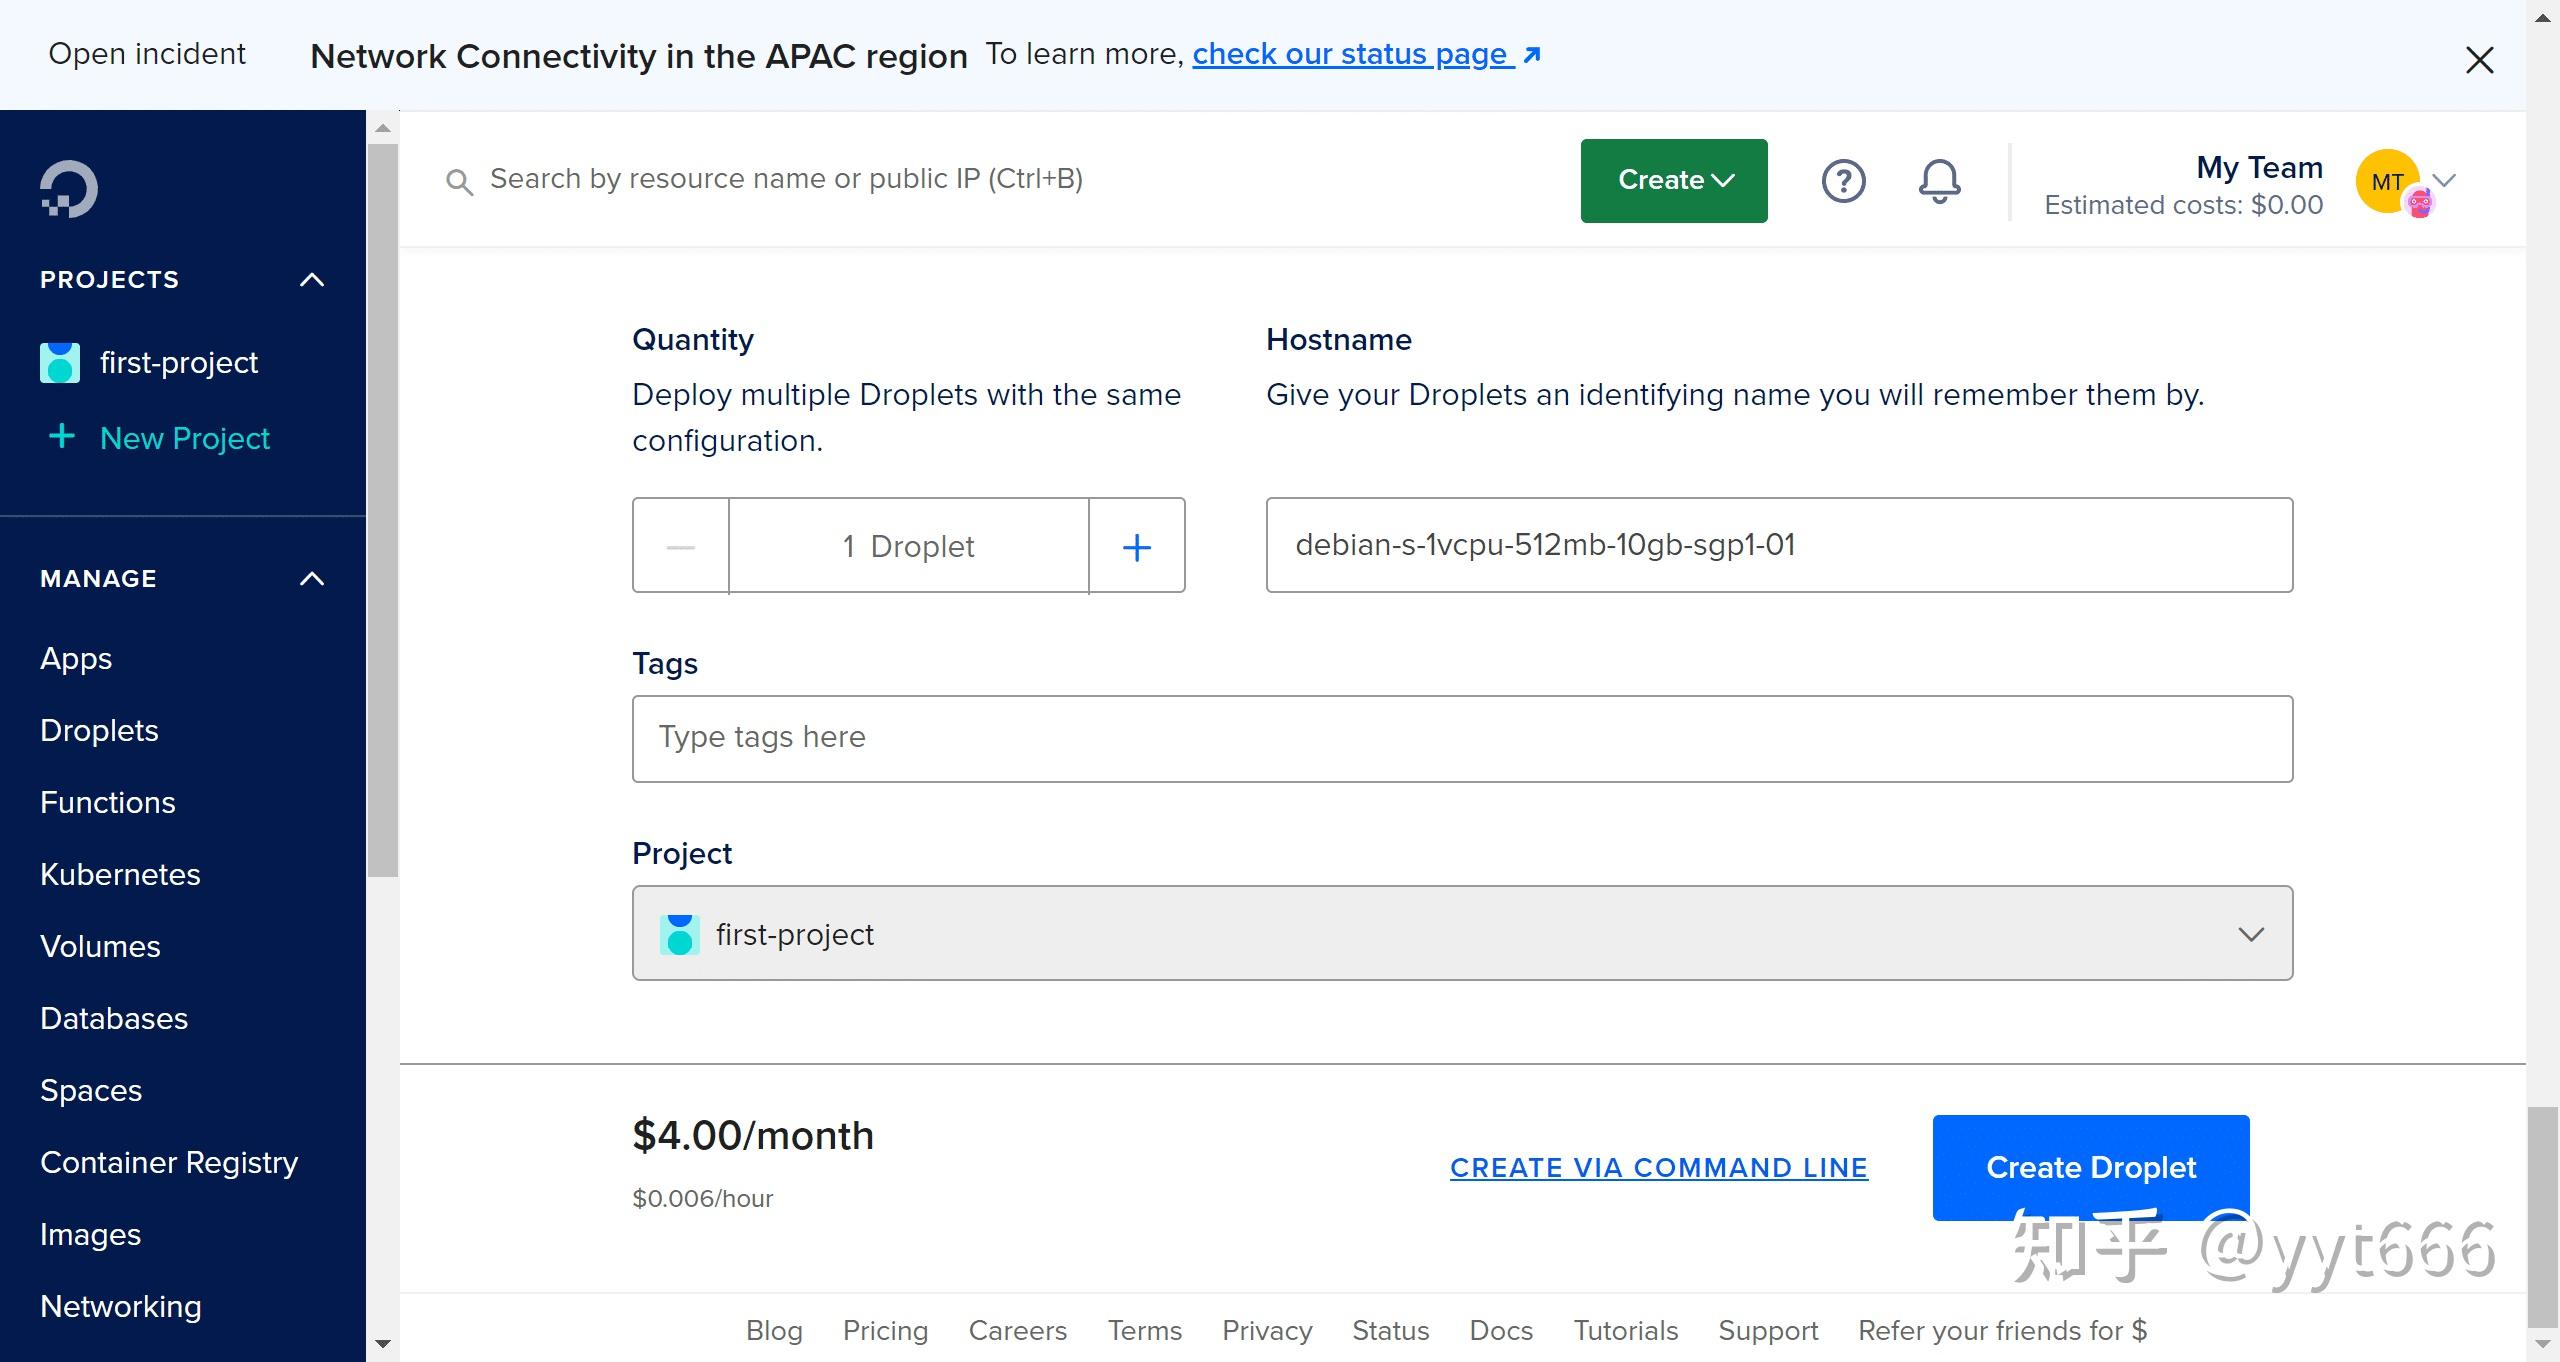Open the Create via Command Line link

click(x=1658, y=1167)
